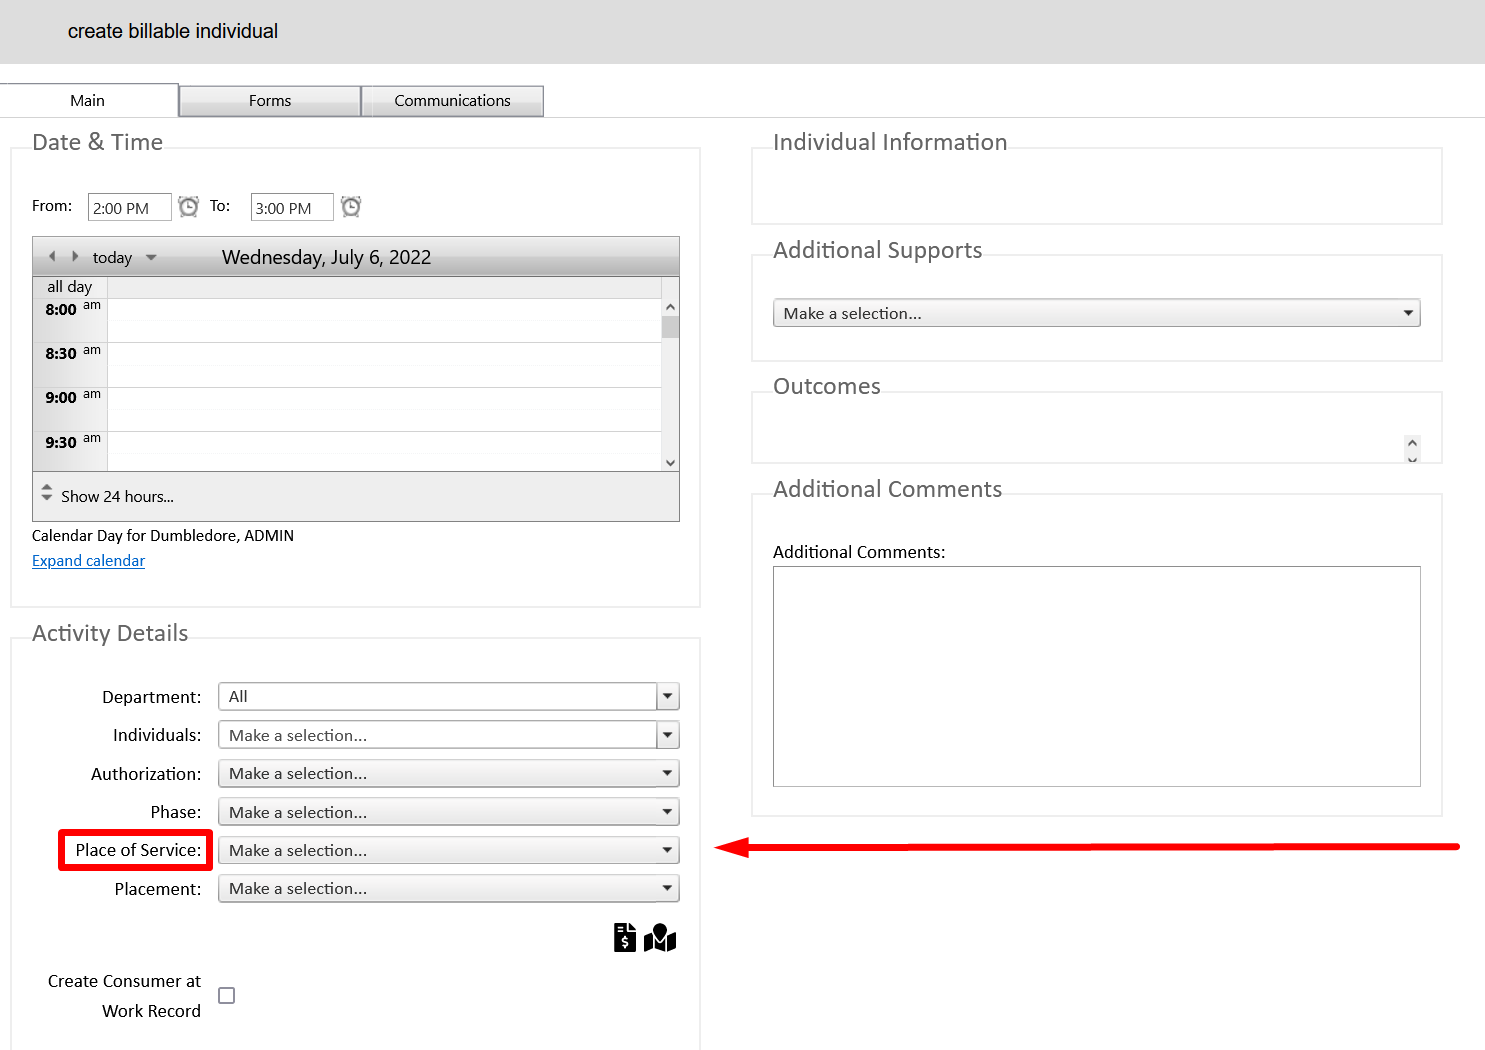The width and height of the screenshot is (1485, 1050).
Task: Click into the Additional Comments text box
Action: (1096, 676)
